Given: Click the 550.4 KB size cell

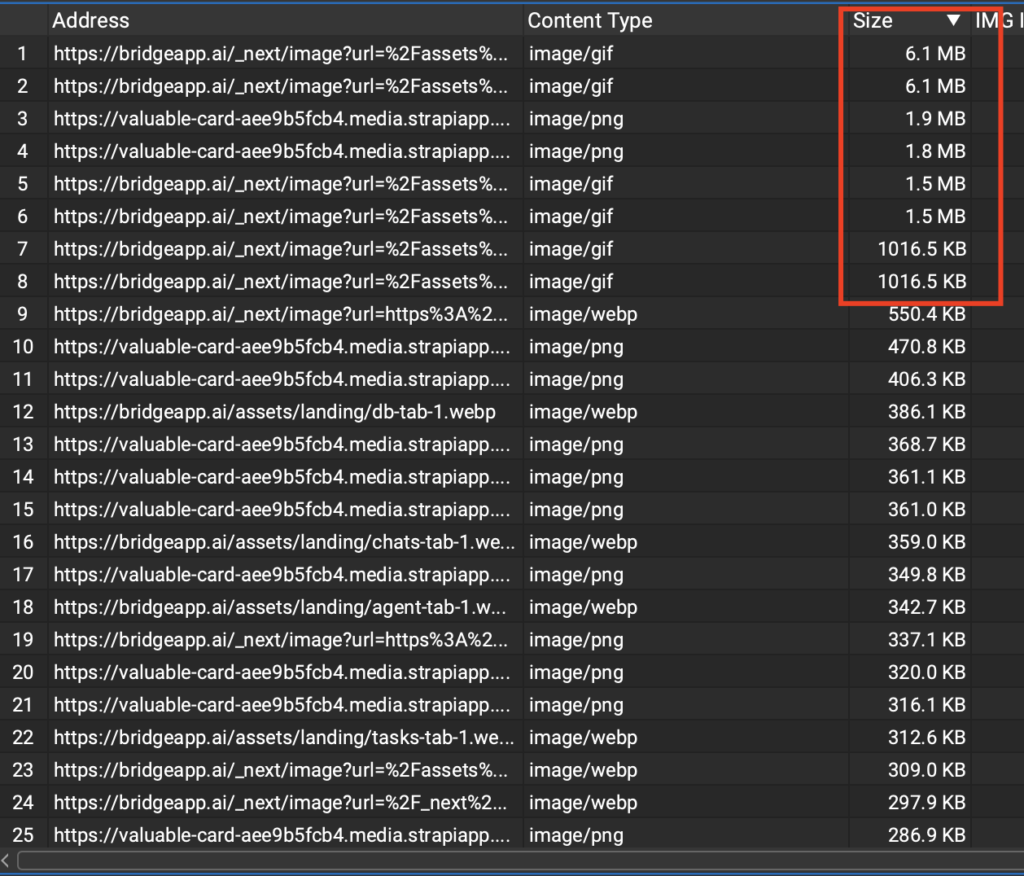Looking at the screenshot, I should [x=926, y=314].
